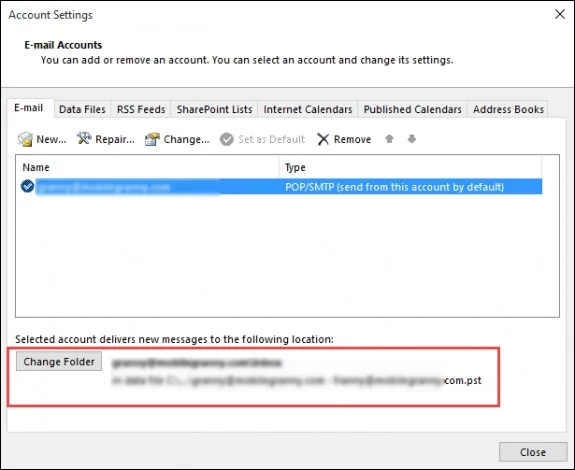
Task: Open the Data Files tab
Action: coord(82,109)
